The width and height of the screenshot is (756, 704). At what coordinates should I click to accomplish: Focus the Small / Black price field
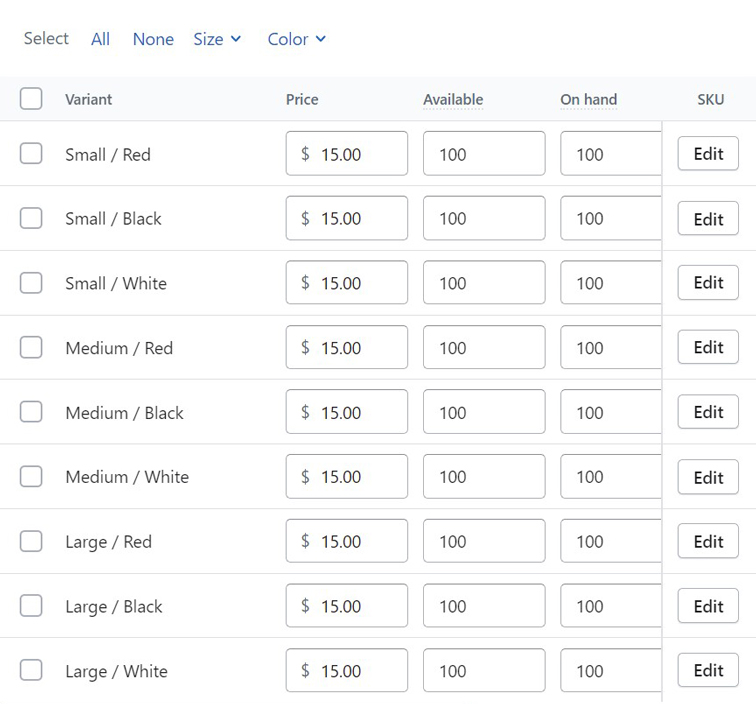347,218
